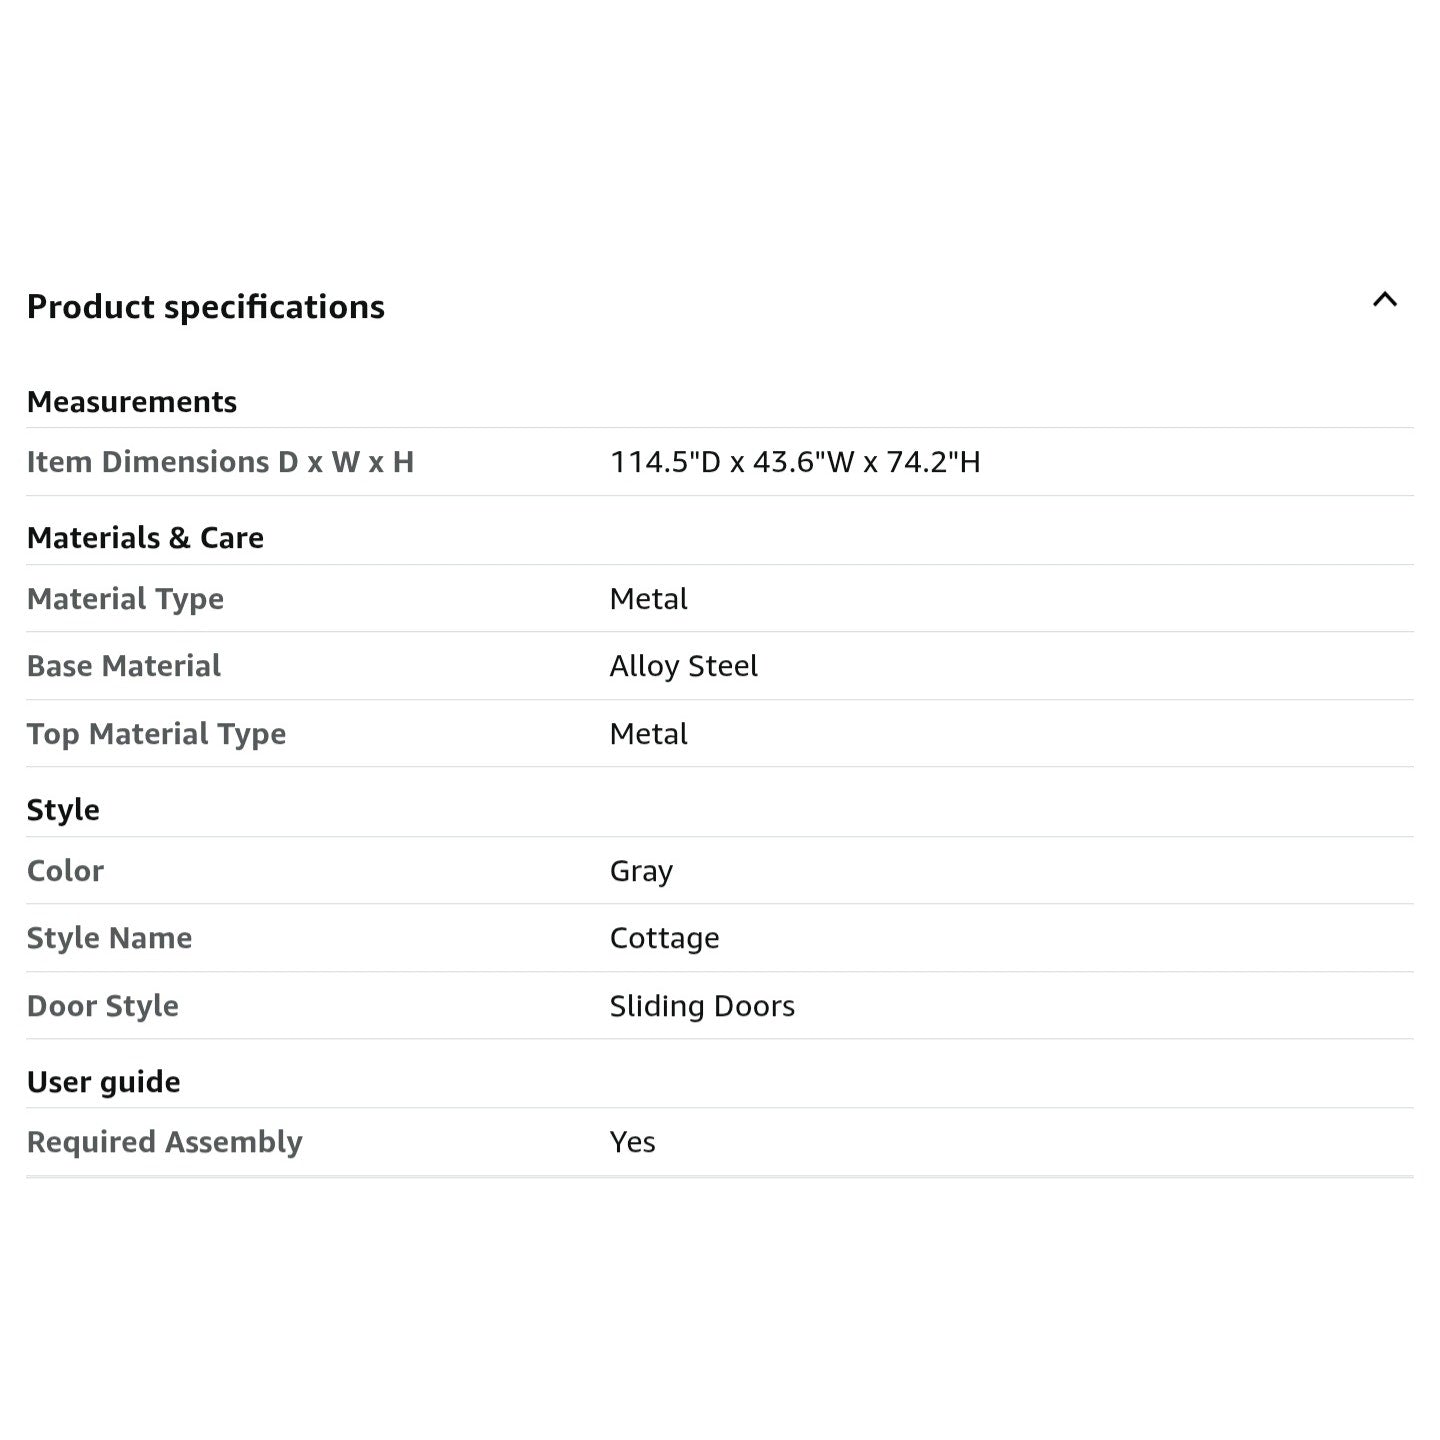Select the Top Material Type label
The image size is (1440, 1440).
click(156, 734)
